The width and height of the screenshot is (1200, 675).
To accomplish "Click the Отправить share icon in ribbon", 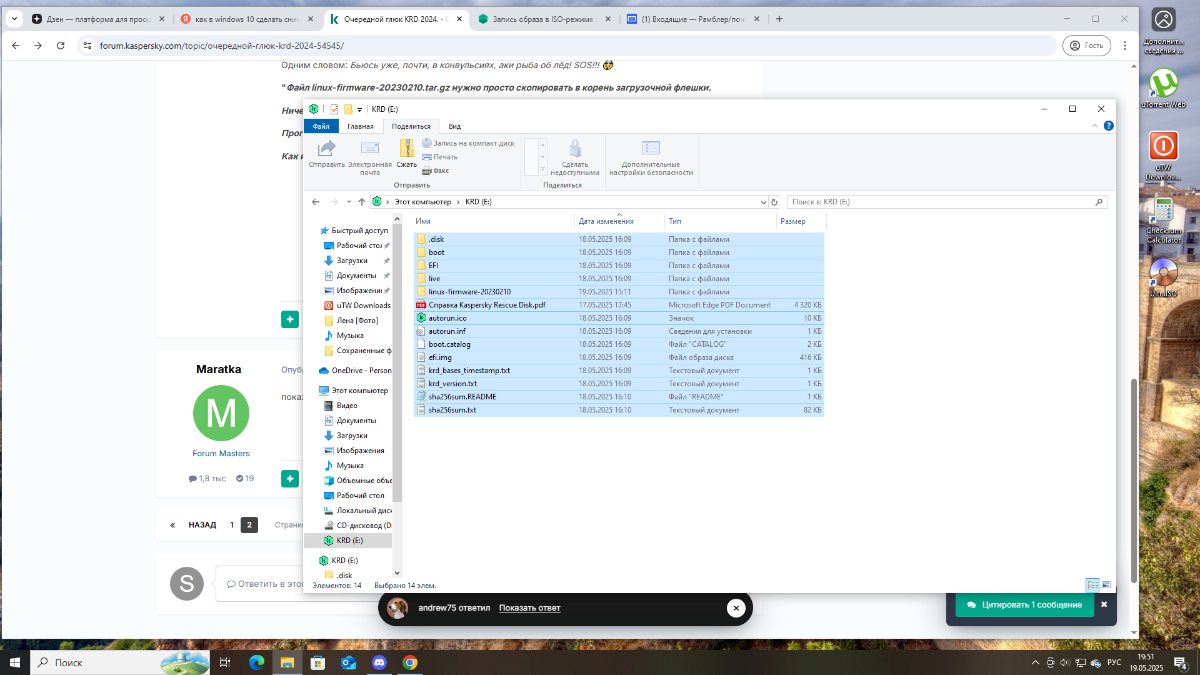I will click(326, 151).
